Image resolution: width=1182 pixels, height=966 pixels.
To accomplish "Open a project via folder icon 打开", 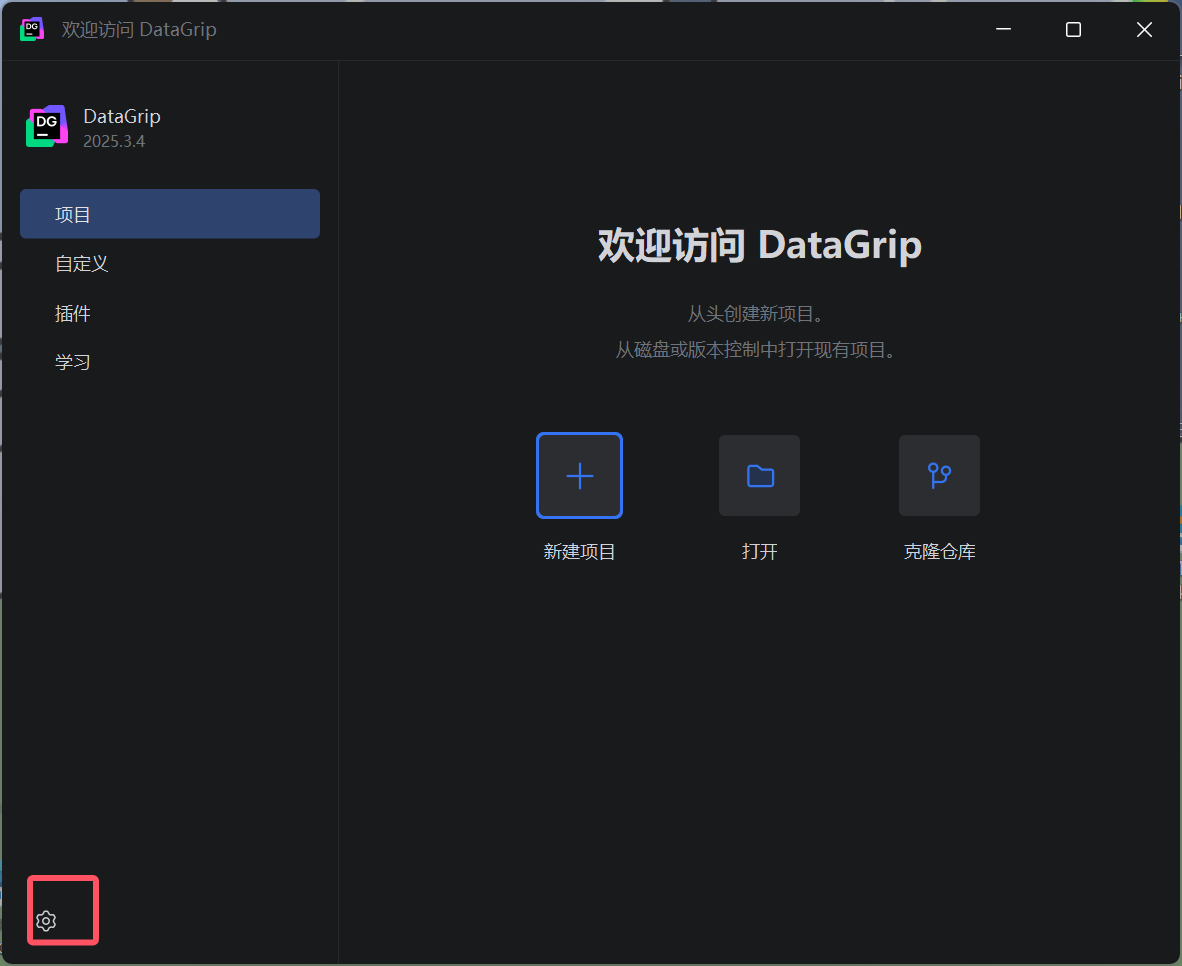I will click(x=759, y=475).
